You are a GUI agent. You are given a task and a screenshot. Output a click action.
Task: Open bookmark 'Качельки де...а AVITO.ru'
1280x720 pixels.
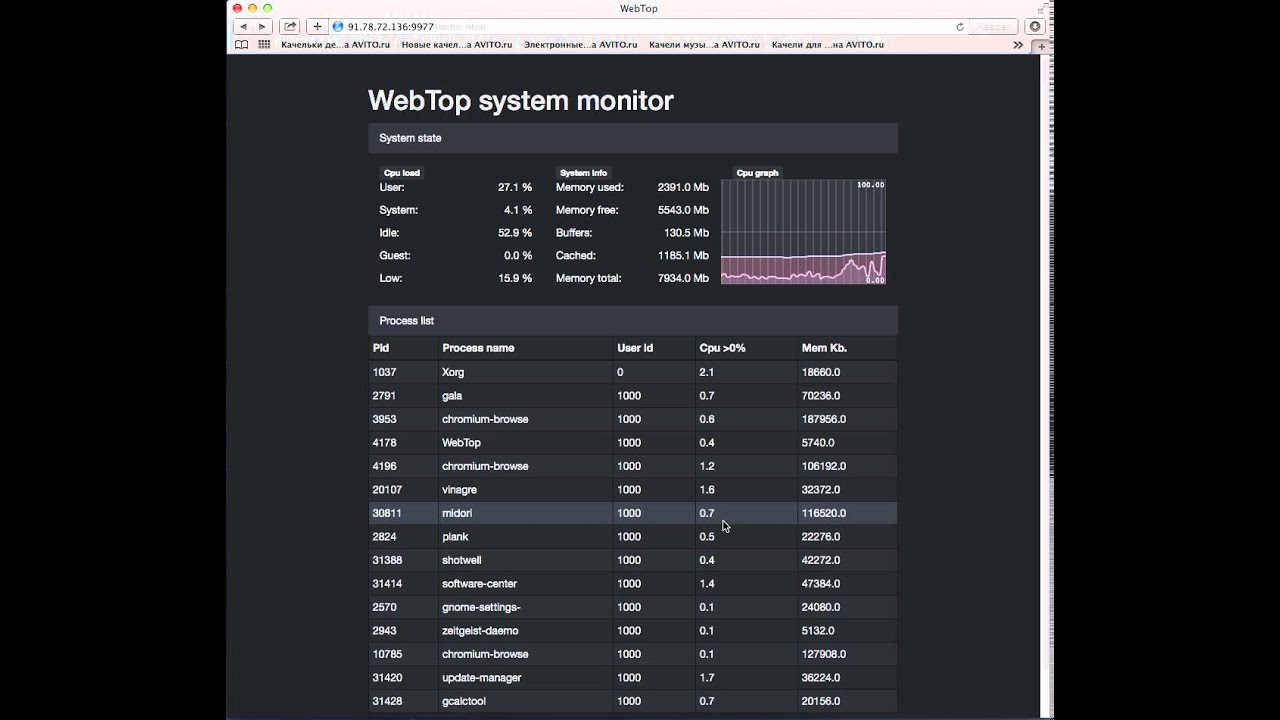(x=336, y=45)
